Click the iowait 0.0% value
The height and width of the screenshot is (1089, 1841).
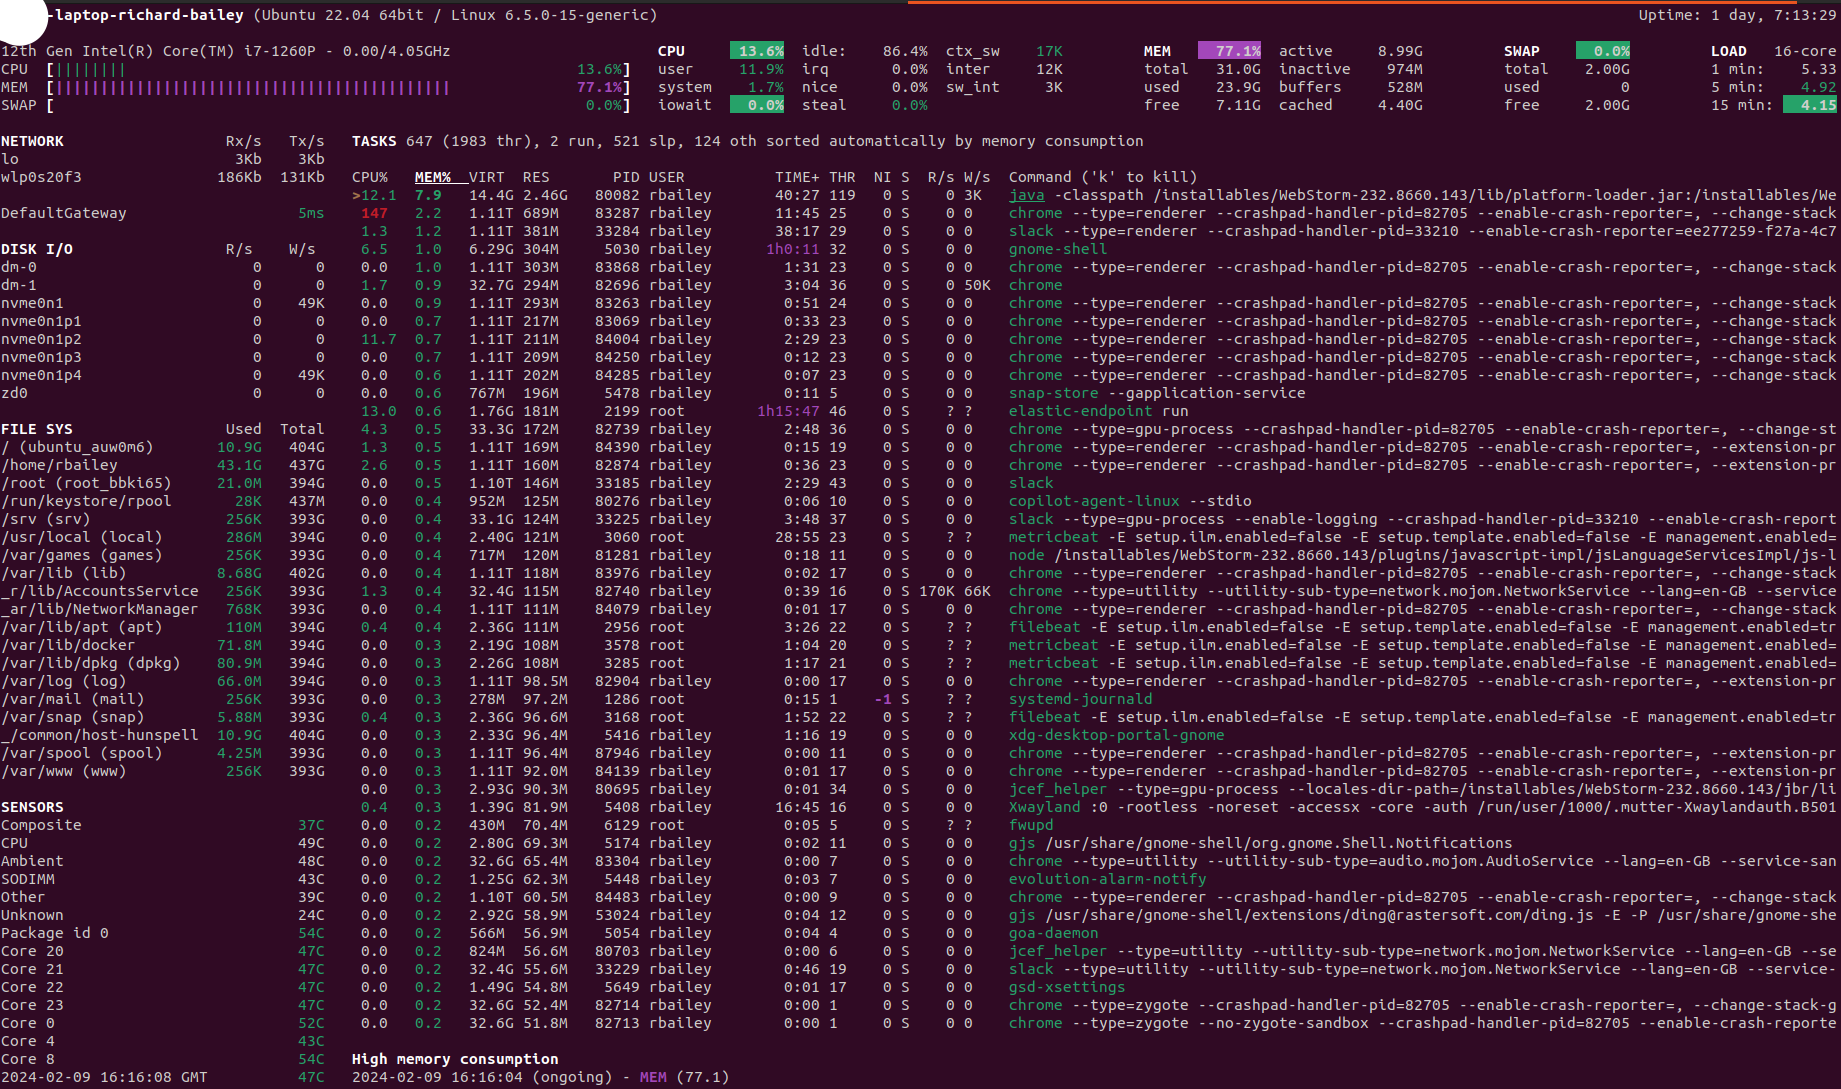tap(757, 105)
